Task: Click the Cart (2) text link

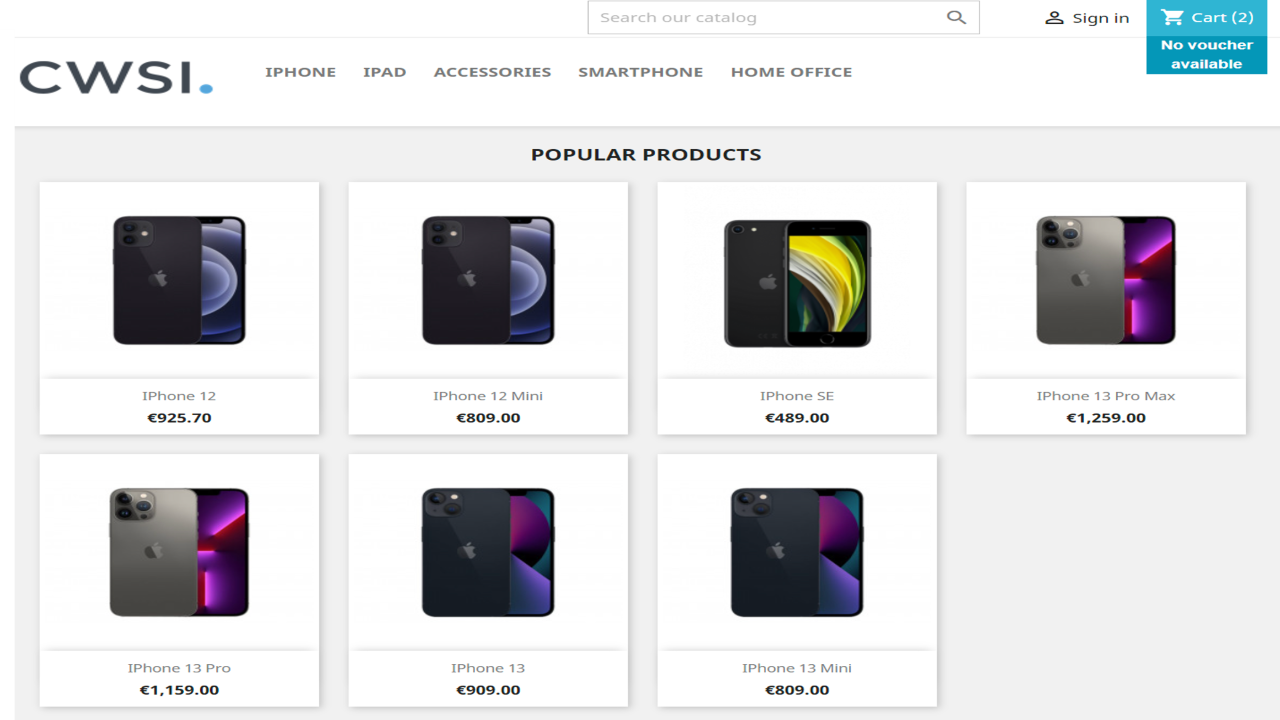Action: [1222, 17]
